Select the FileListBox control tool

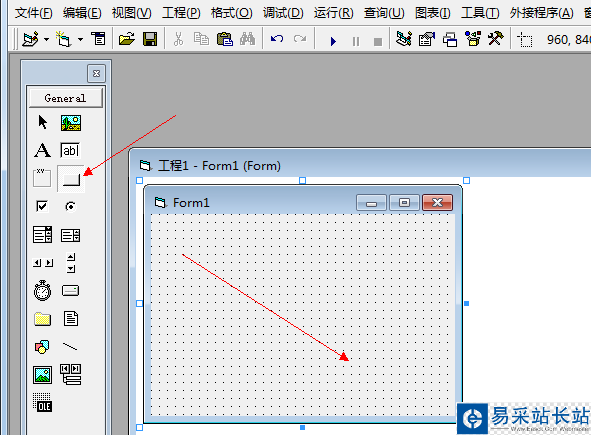[71, 319]
